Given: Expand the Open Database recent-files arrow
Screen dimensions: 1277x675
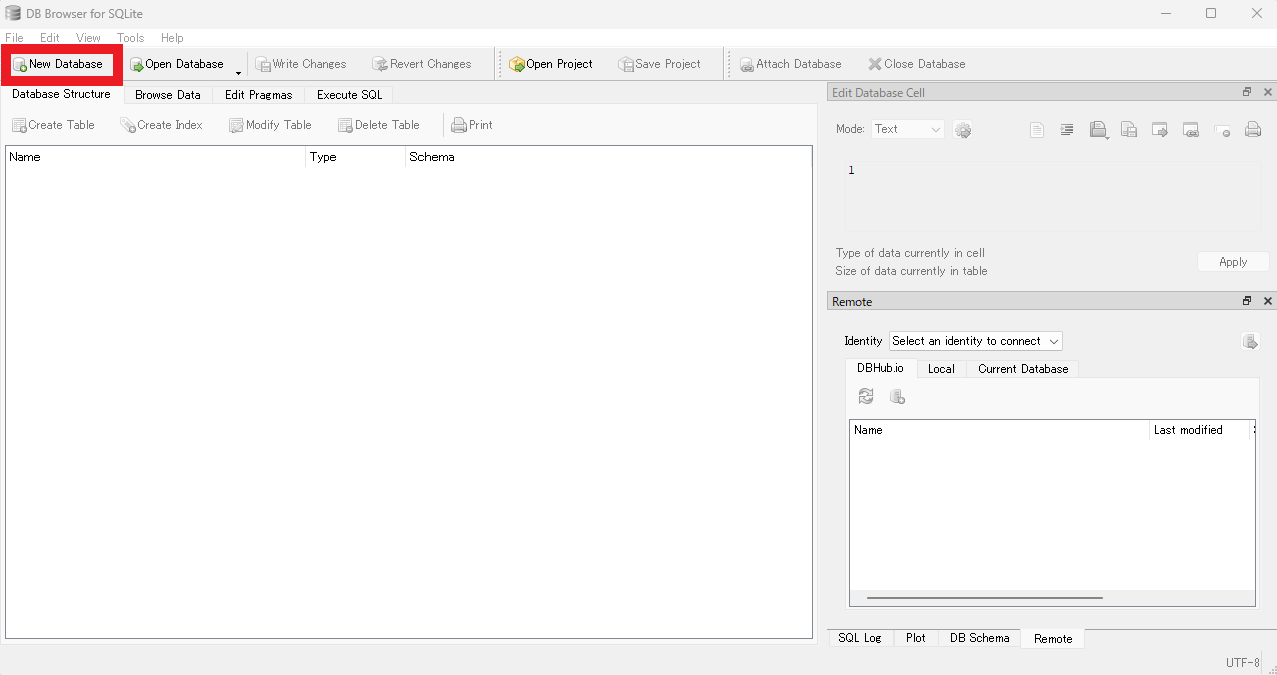Looking at the screenshot, I should pos(238,72).
